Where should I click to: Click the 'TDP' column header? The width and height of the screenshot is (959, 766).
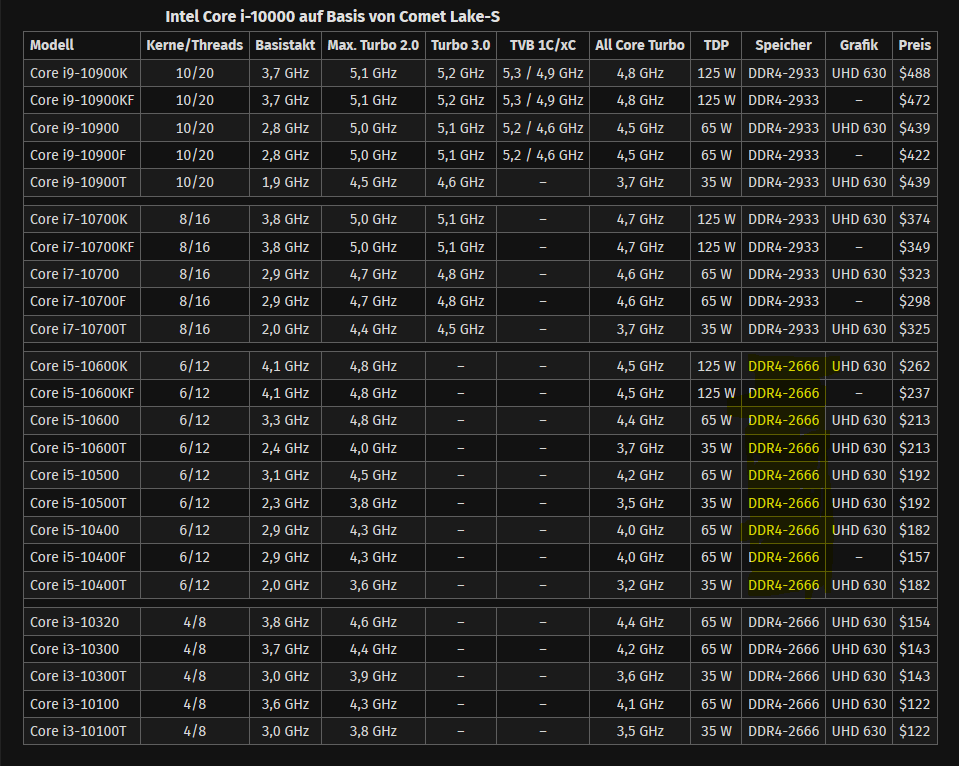click(716, 45)
